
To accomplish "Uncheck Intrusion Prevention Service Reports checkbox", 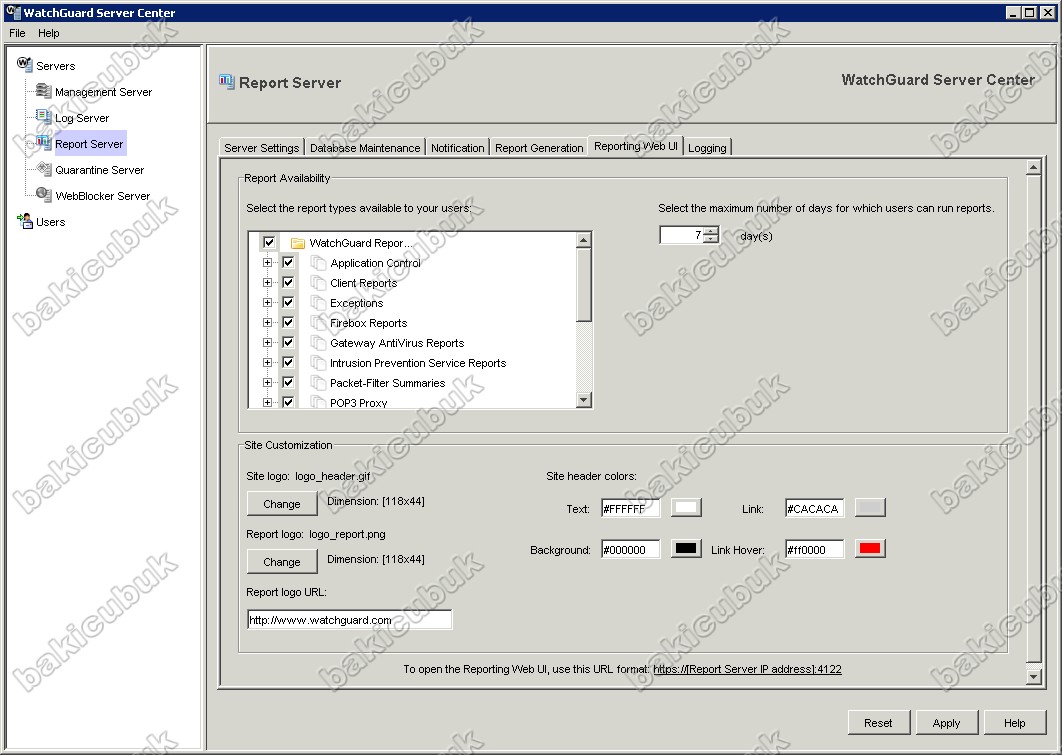I will (x=288, y=362).
